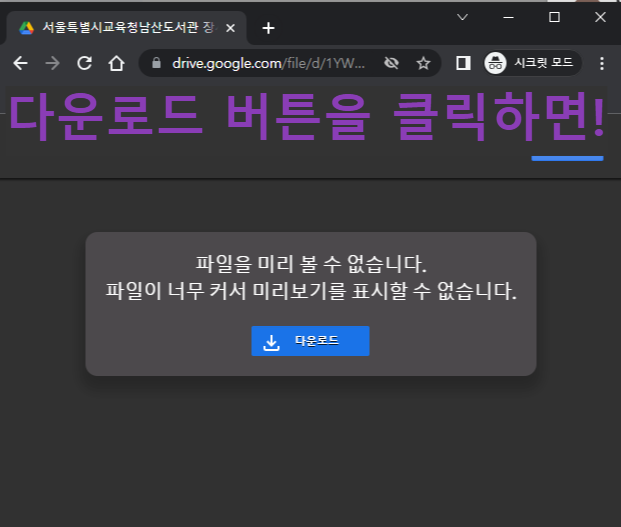Close the browser window

point(600,17)
